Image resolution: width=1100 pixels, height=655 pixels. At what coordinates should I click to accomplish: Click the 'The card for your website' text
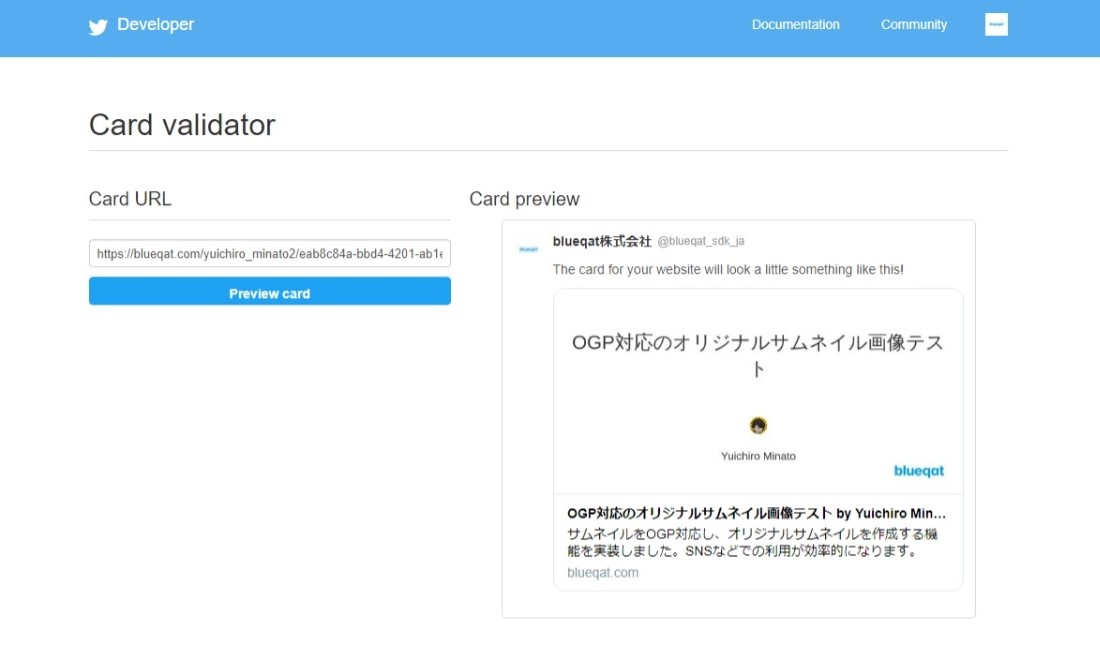tap(728, 269)
